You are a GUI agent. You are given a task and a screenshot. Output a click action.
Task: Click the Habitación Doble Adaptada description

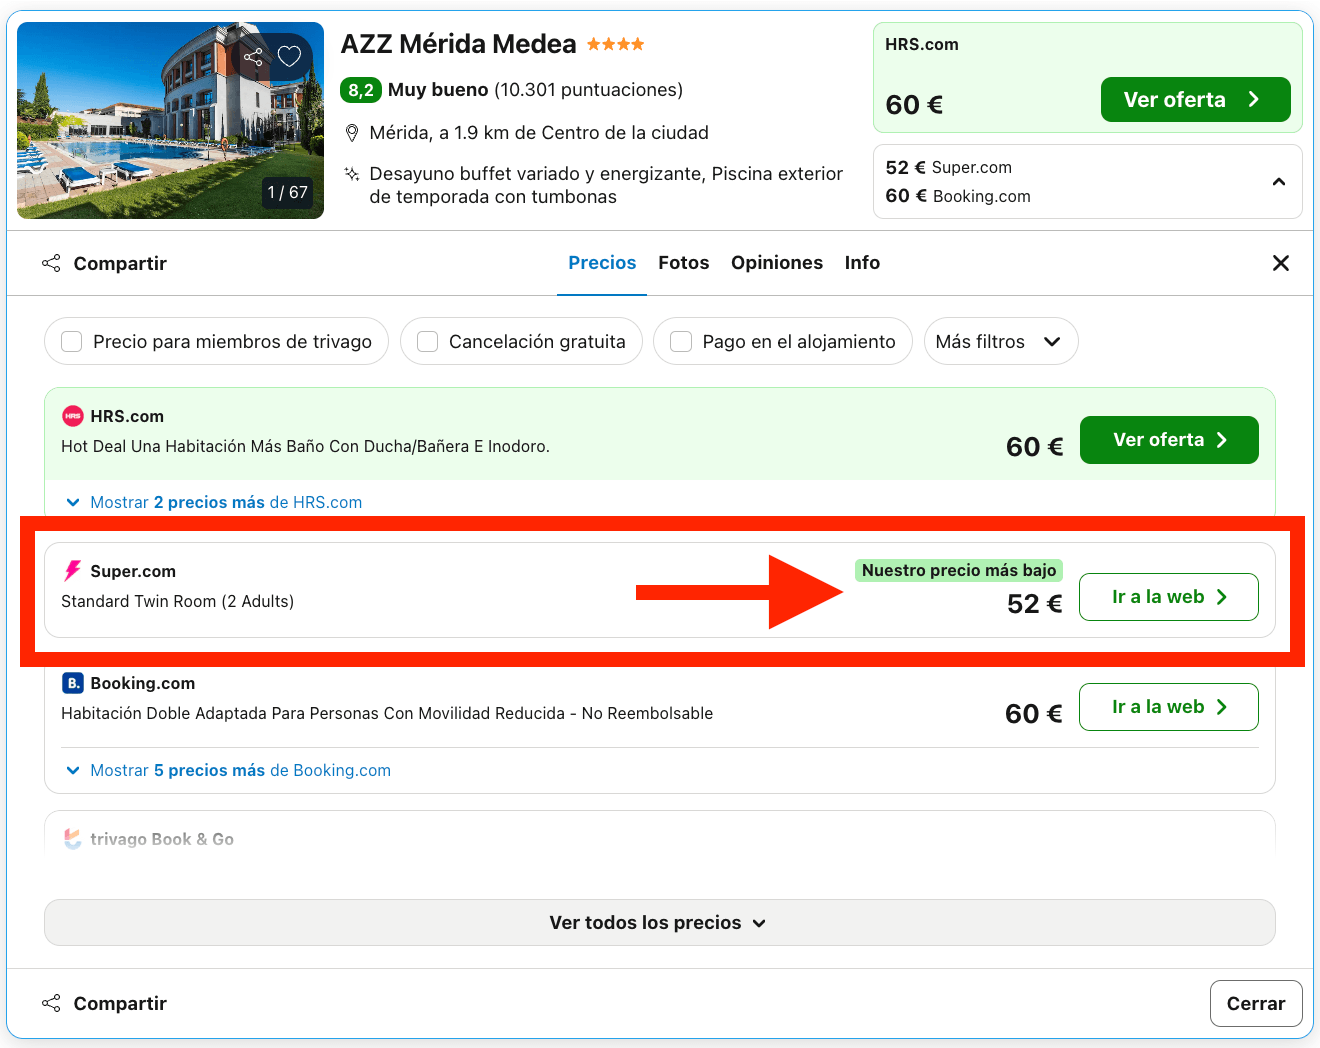[x=387, y=713]
